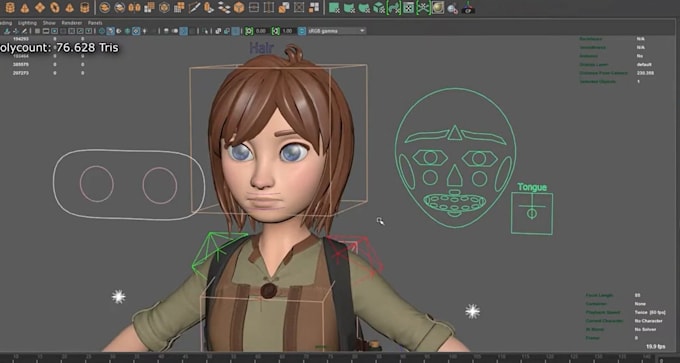Toggle the resolution gate overlay
The width and height of the screenshot is (680, 363).
click(x=55, y=31)
